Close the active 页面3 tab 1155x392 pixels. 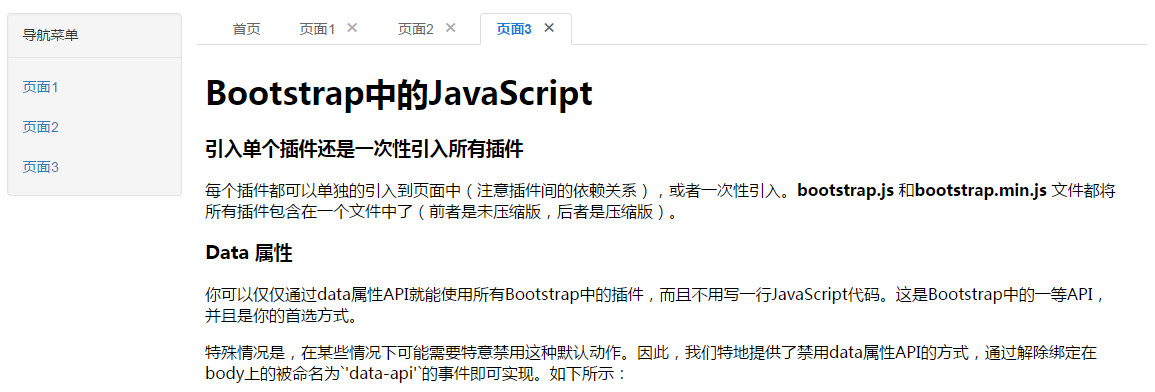[x=549, y=28]
